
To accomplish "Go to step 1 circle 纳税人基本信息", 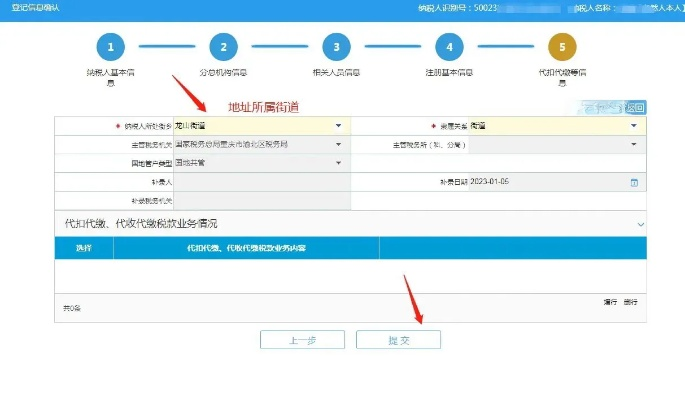I will coord(111,47).
